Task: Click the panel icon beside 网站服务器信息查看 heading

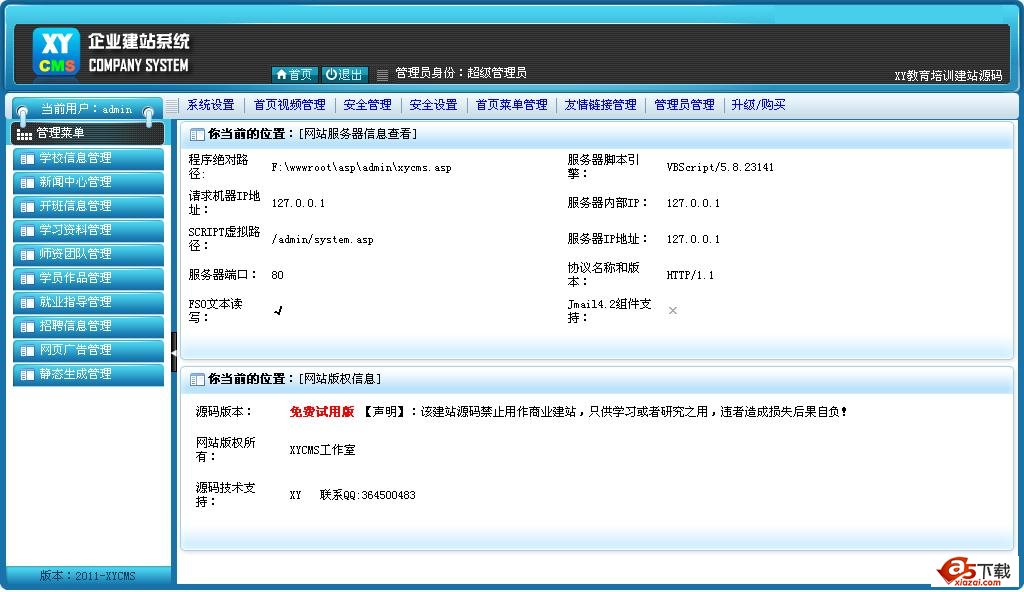Action: point(197,134)
